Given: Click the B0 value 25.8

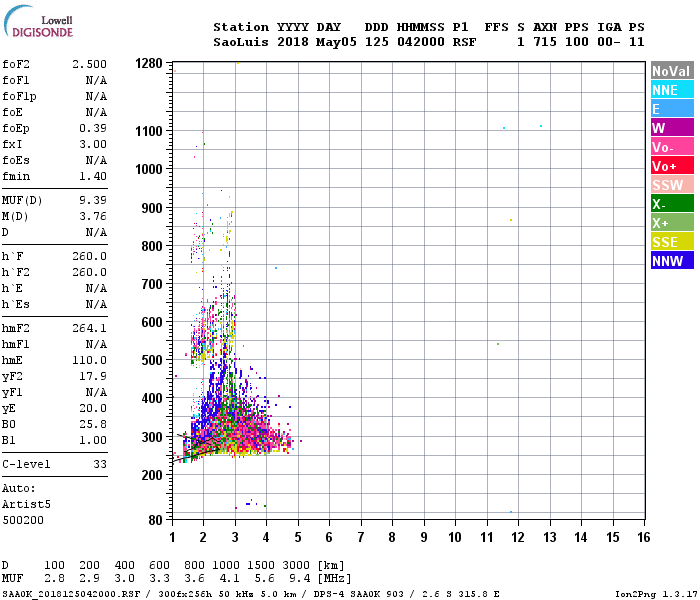Looking at the screenshot, I should coord(93,424).
